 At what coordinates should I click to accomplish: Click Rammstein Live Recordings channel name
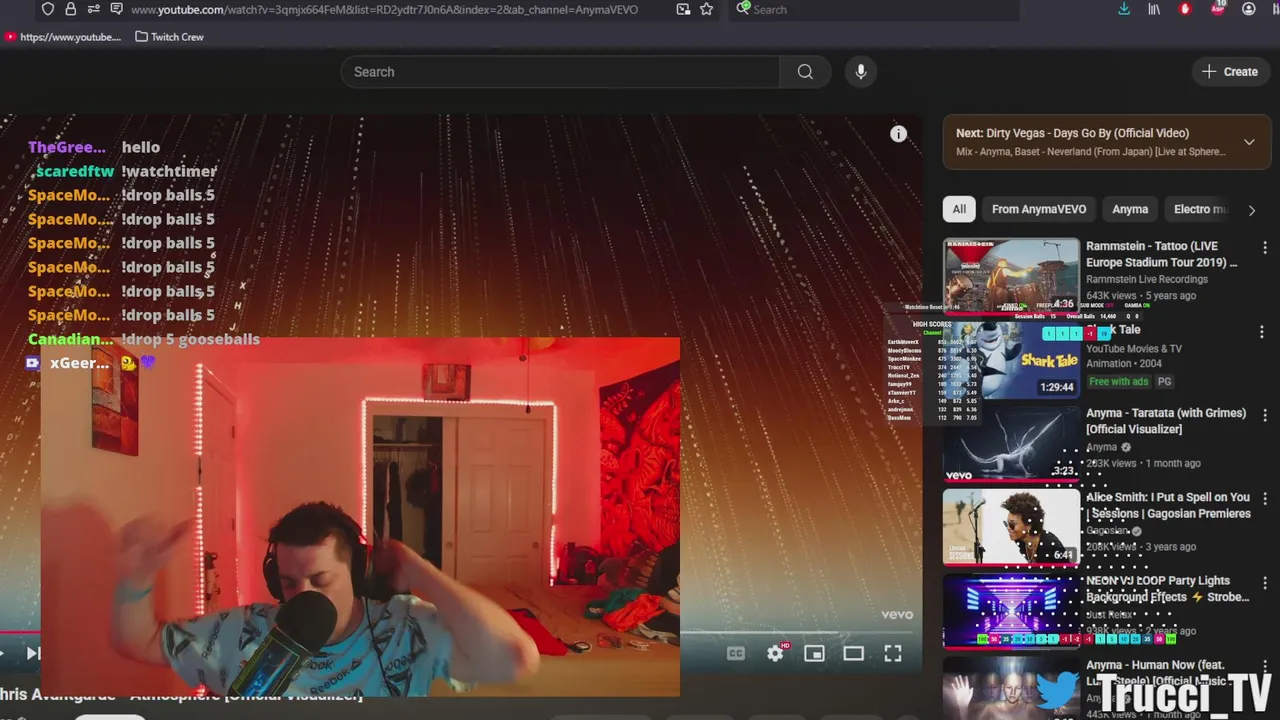point(1147,279)
